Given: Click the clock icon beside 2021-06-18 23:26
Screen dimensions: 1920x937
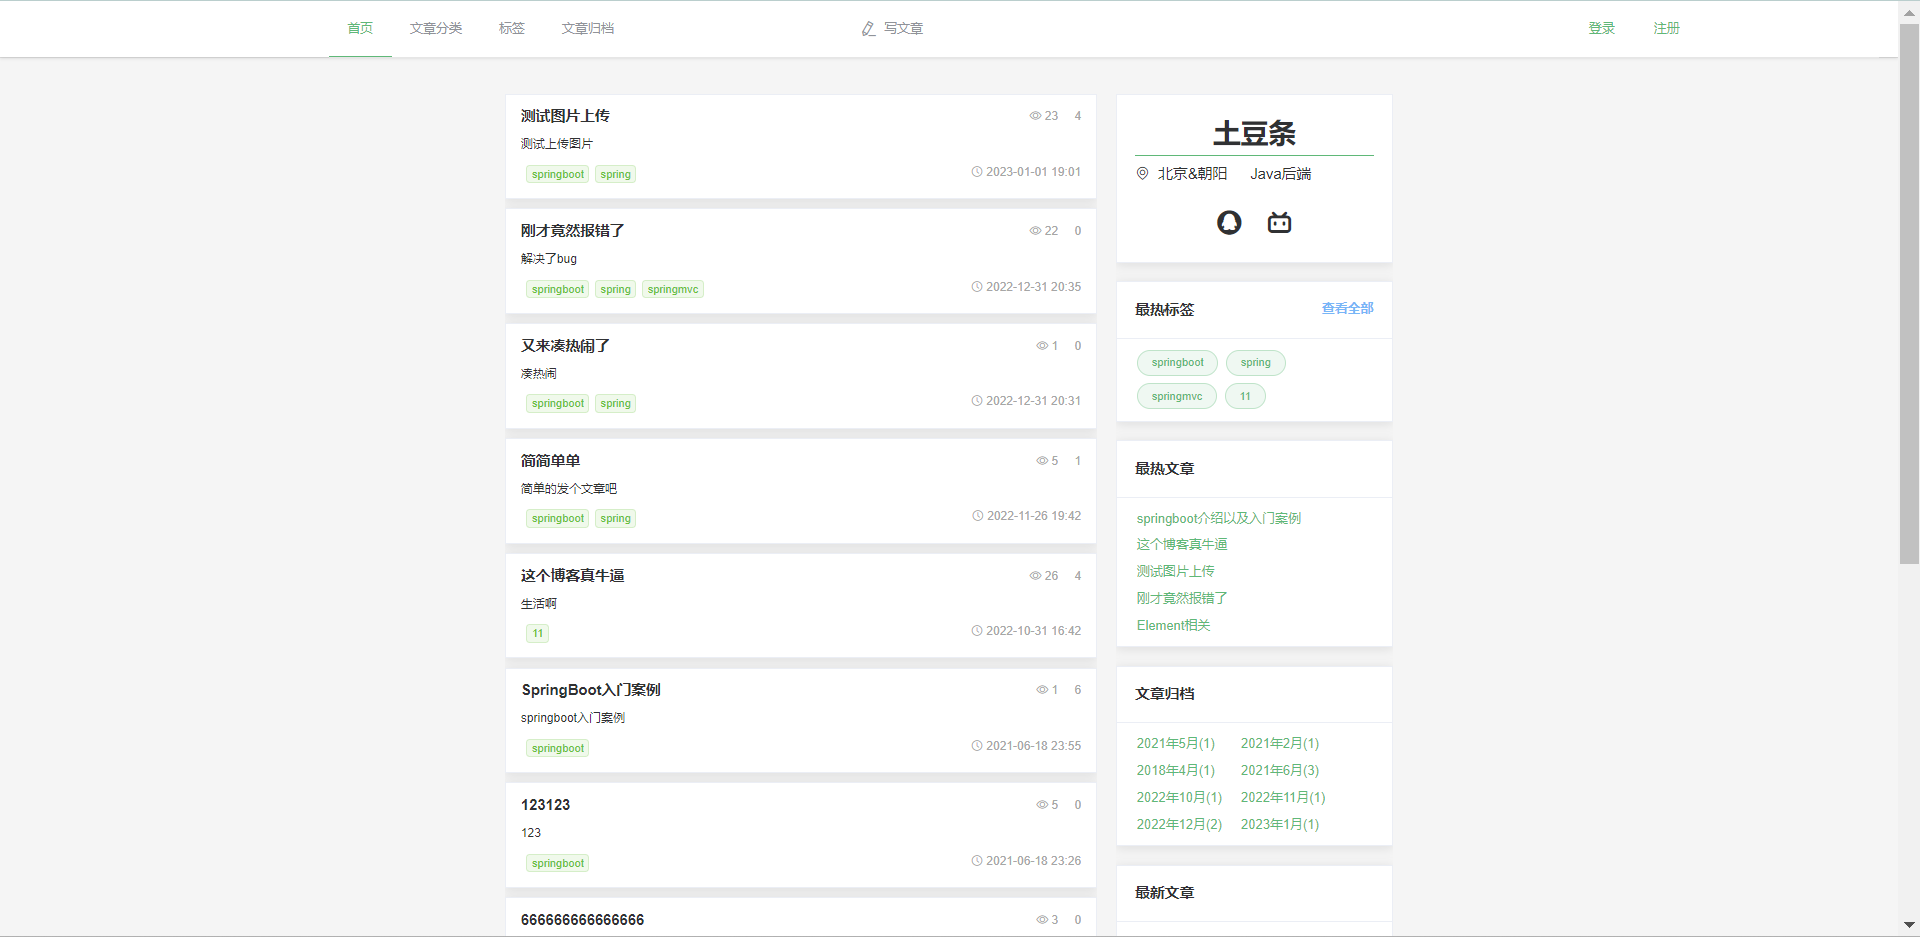Looking at the screenshot, I should click(977, 861).
